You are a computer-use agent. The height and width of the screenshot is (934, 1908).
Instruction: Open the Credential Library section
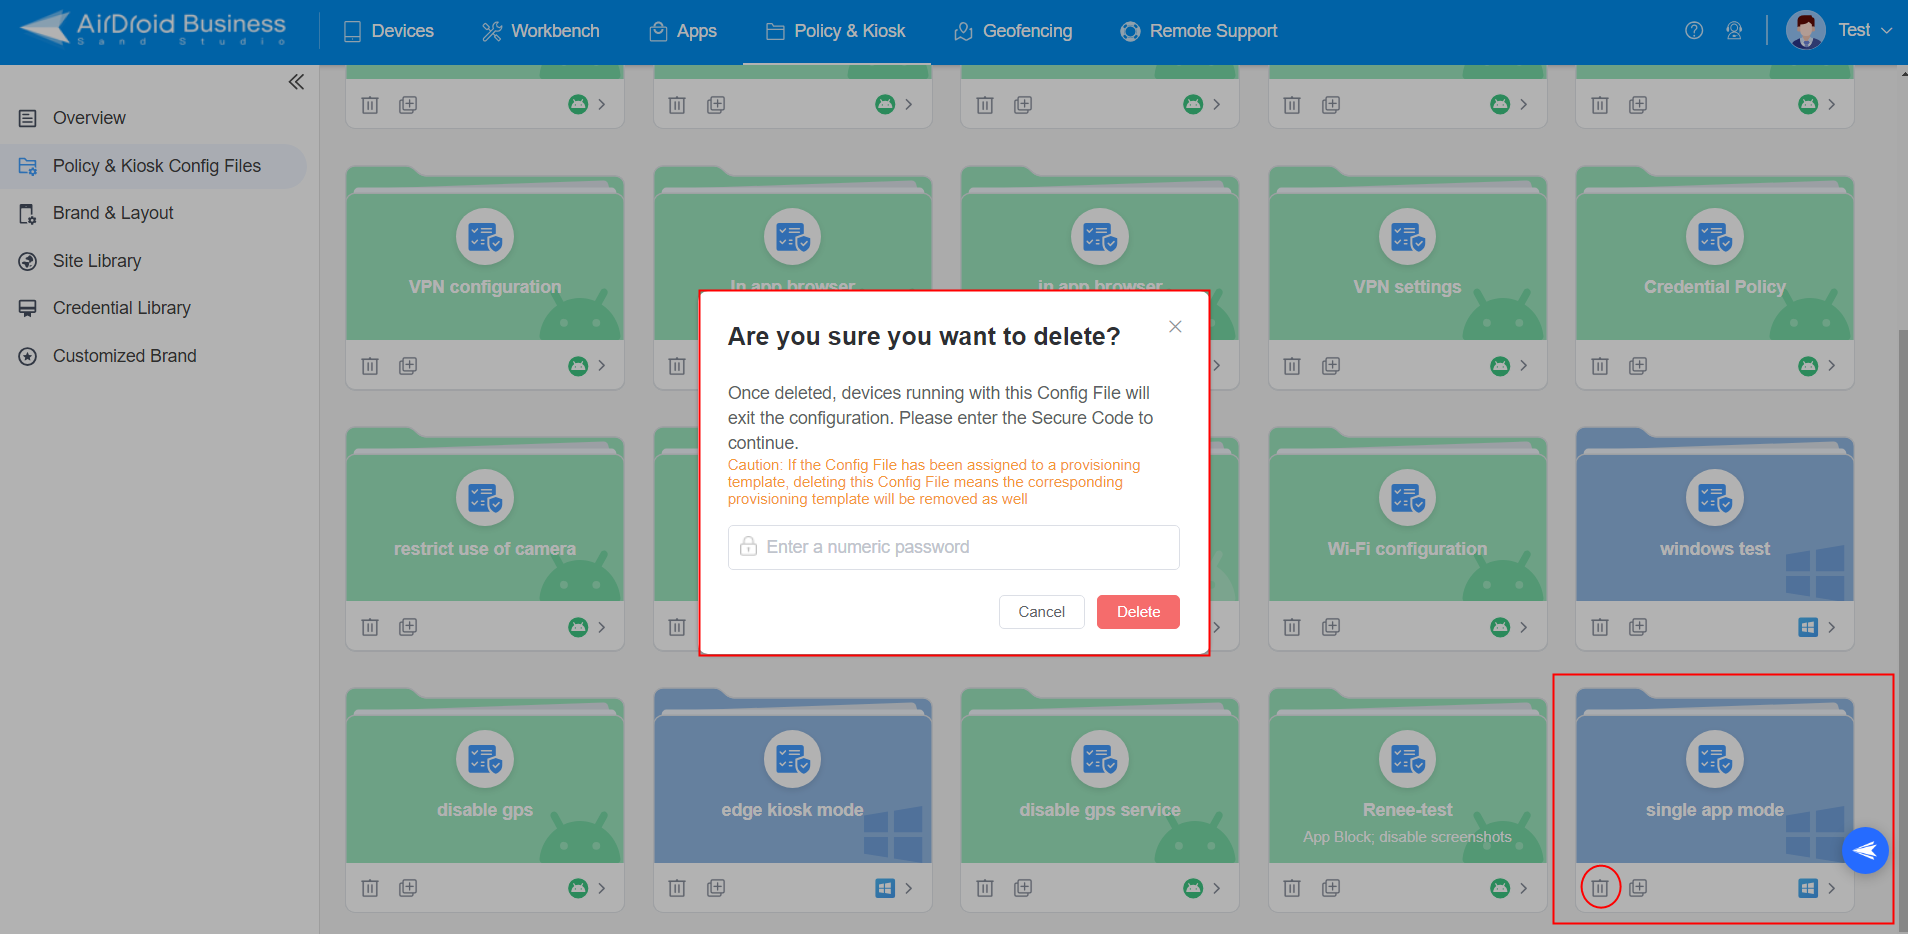(x=121, y=307)
